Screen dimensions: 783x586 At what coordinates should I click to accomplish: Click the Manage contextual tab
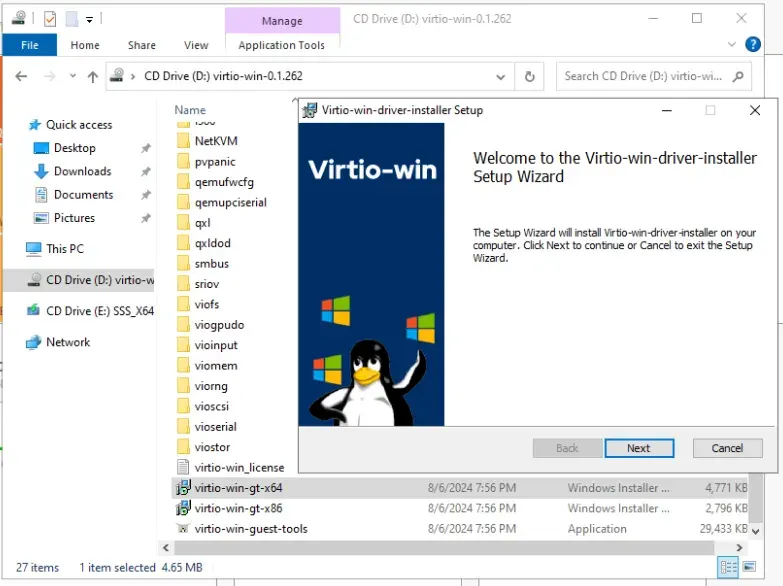click(x=282, y=20)
